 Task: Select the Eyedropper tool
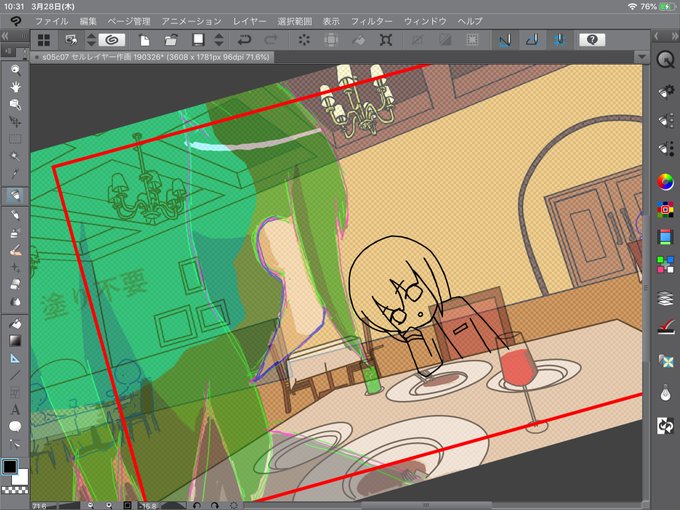click(x=15, y=174)
